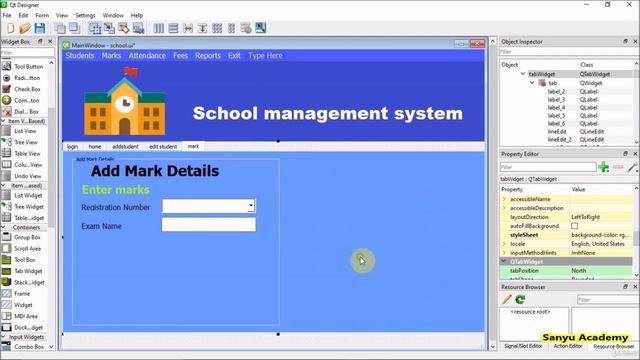Select the Edit Tab Order mode icon
This screenshot has height=360, width=640.
[x=138, y=28]
